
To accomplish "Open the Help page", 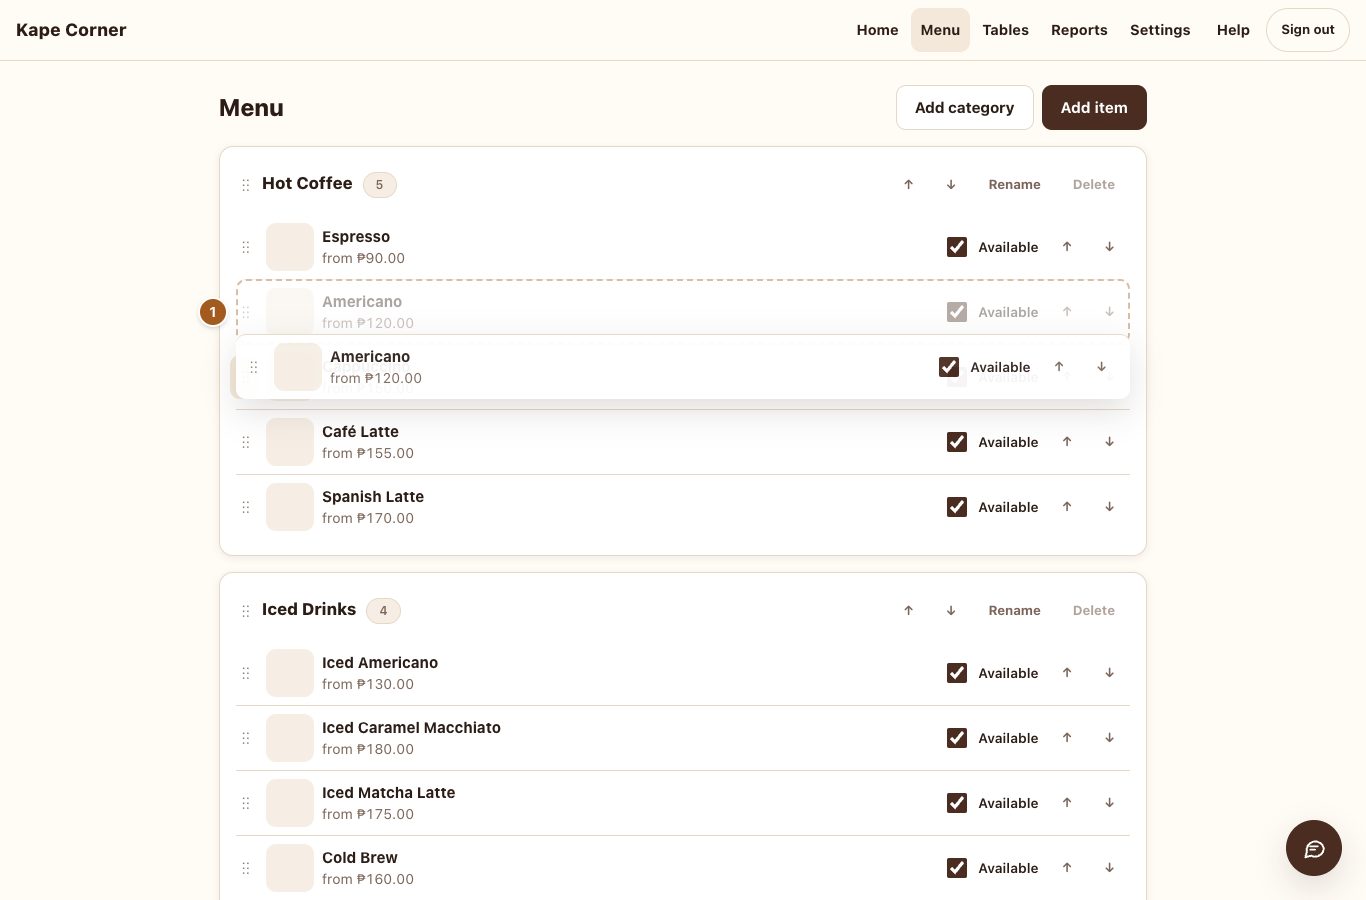I will (1233, 30).
